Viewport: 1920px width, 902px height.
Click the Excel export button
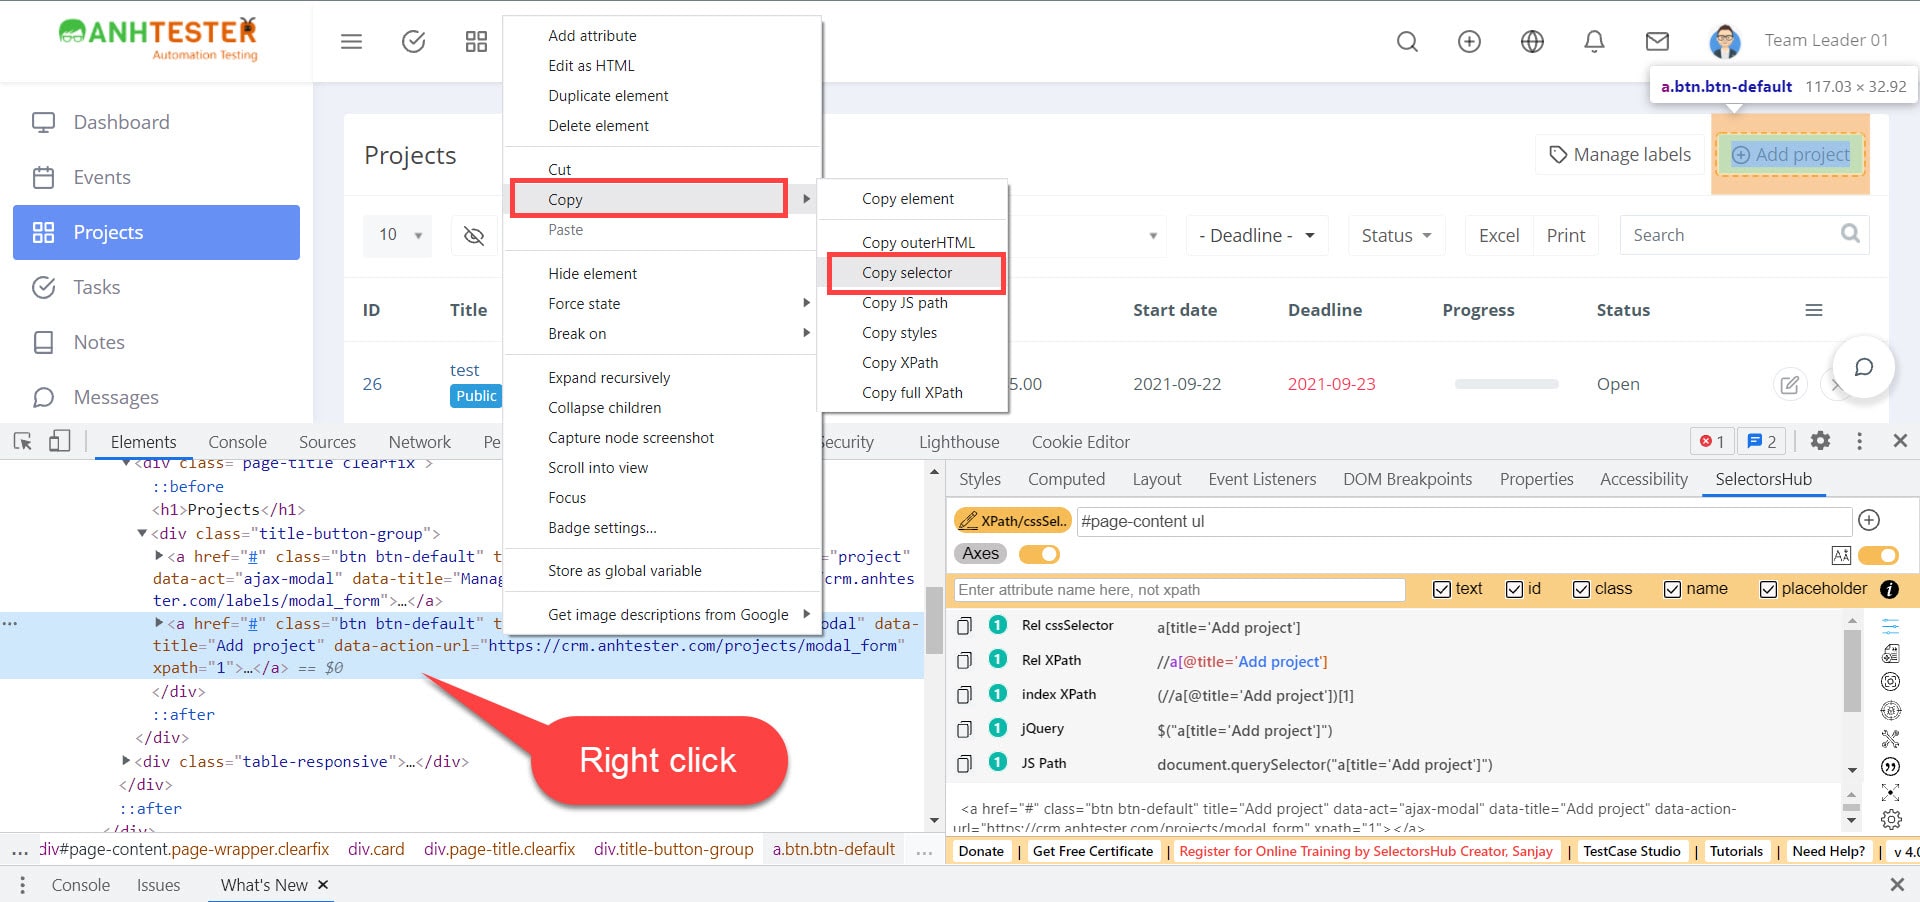tap(1499, 235)
